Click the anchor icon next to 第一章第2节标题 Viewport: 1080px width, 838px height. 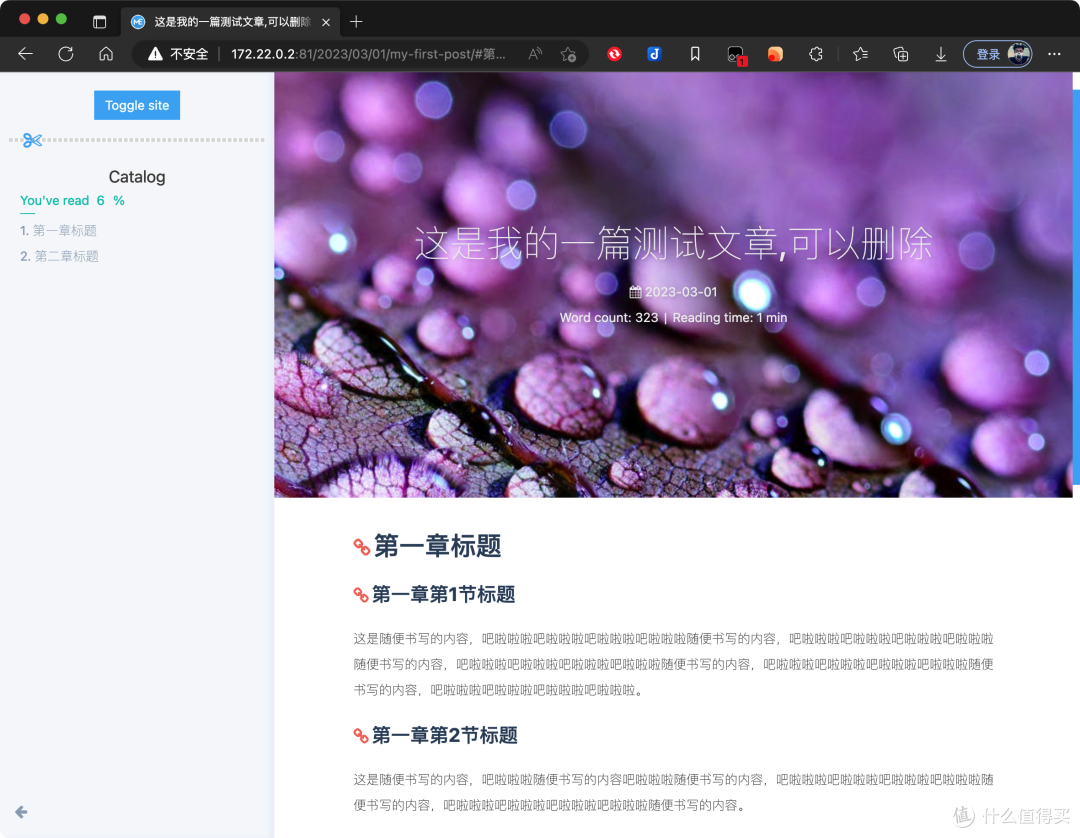361,735
